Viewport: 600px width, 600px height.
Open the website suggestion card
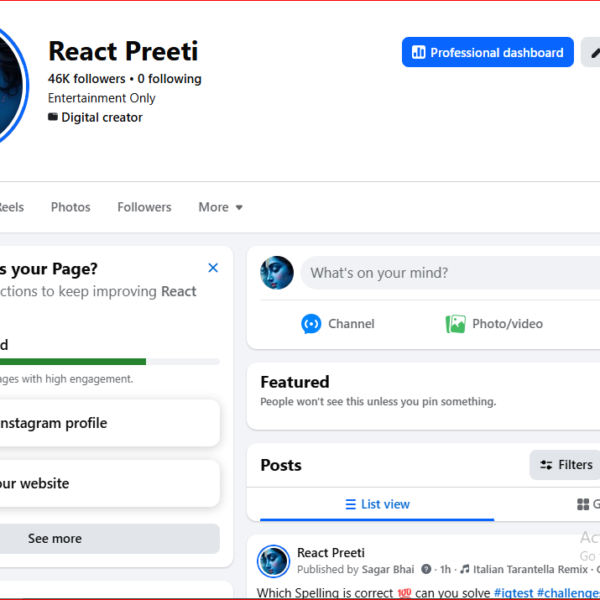(109, 483)
